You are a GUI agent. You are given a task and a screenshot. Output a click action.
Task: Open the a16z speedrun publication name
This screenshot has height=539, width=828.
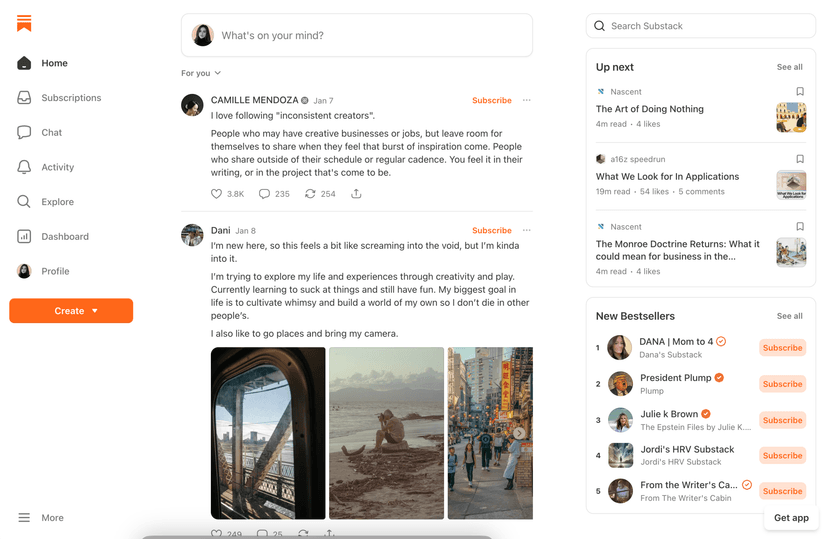[x=637, y=159]
